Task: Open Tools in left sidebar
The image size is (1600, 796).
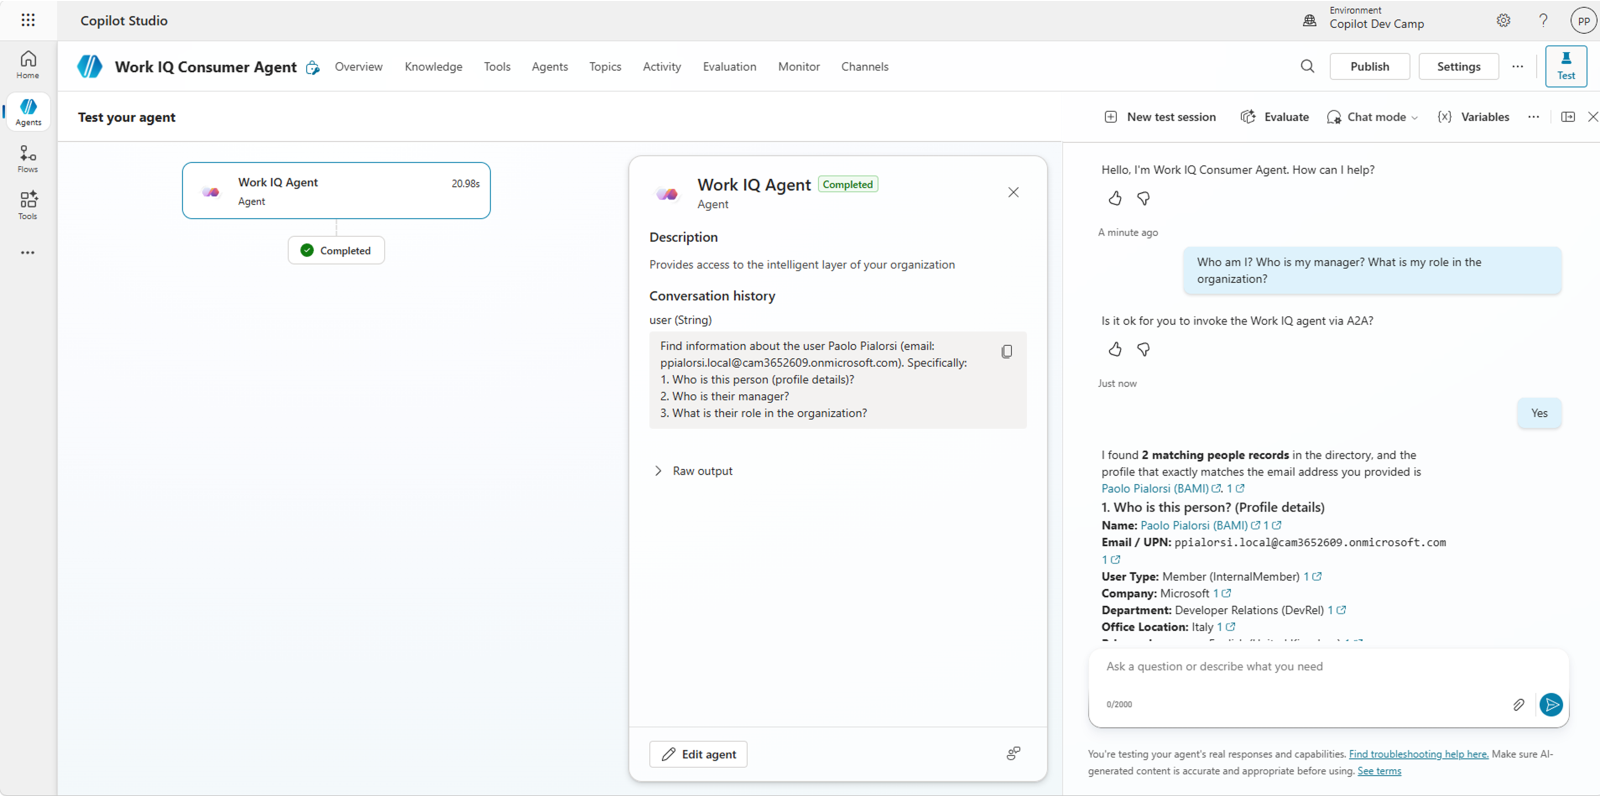Action: pos(28,205)
